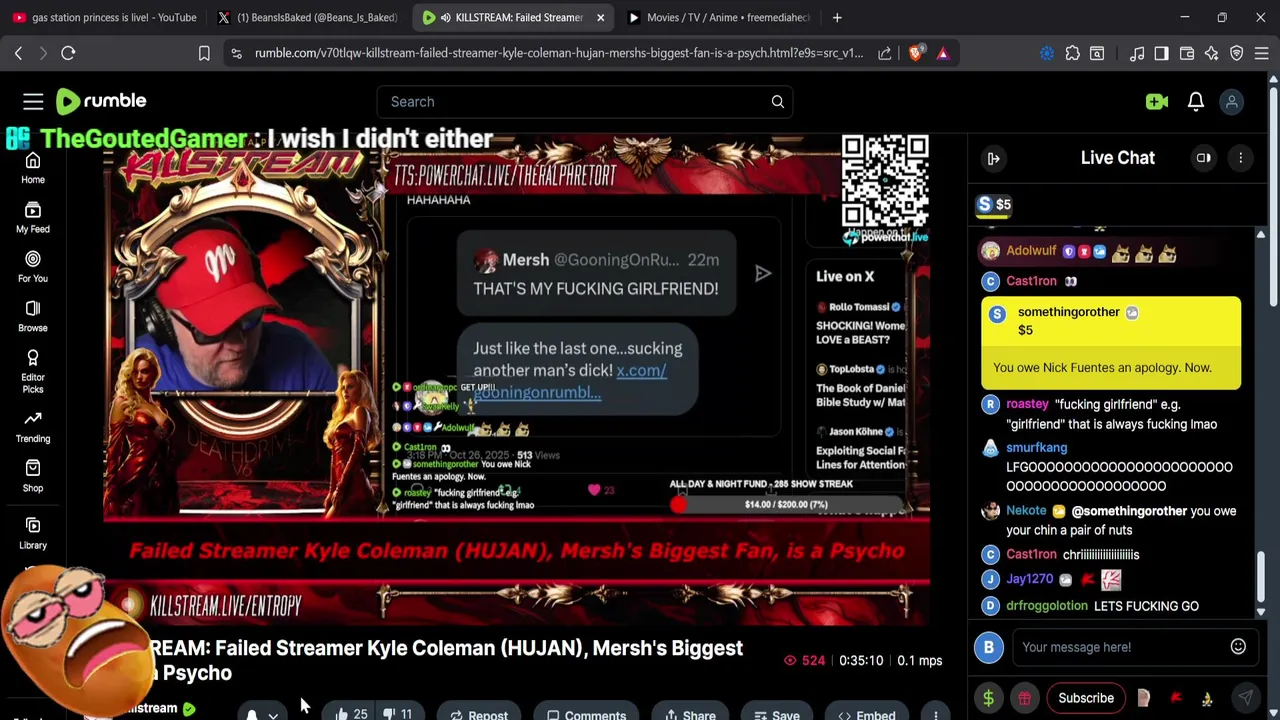The height and width of the screenshot is (720, 1280).
Task: Click the green go-live camera icon
Action: pyautogui.click(x=1157, y=101)
